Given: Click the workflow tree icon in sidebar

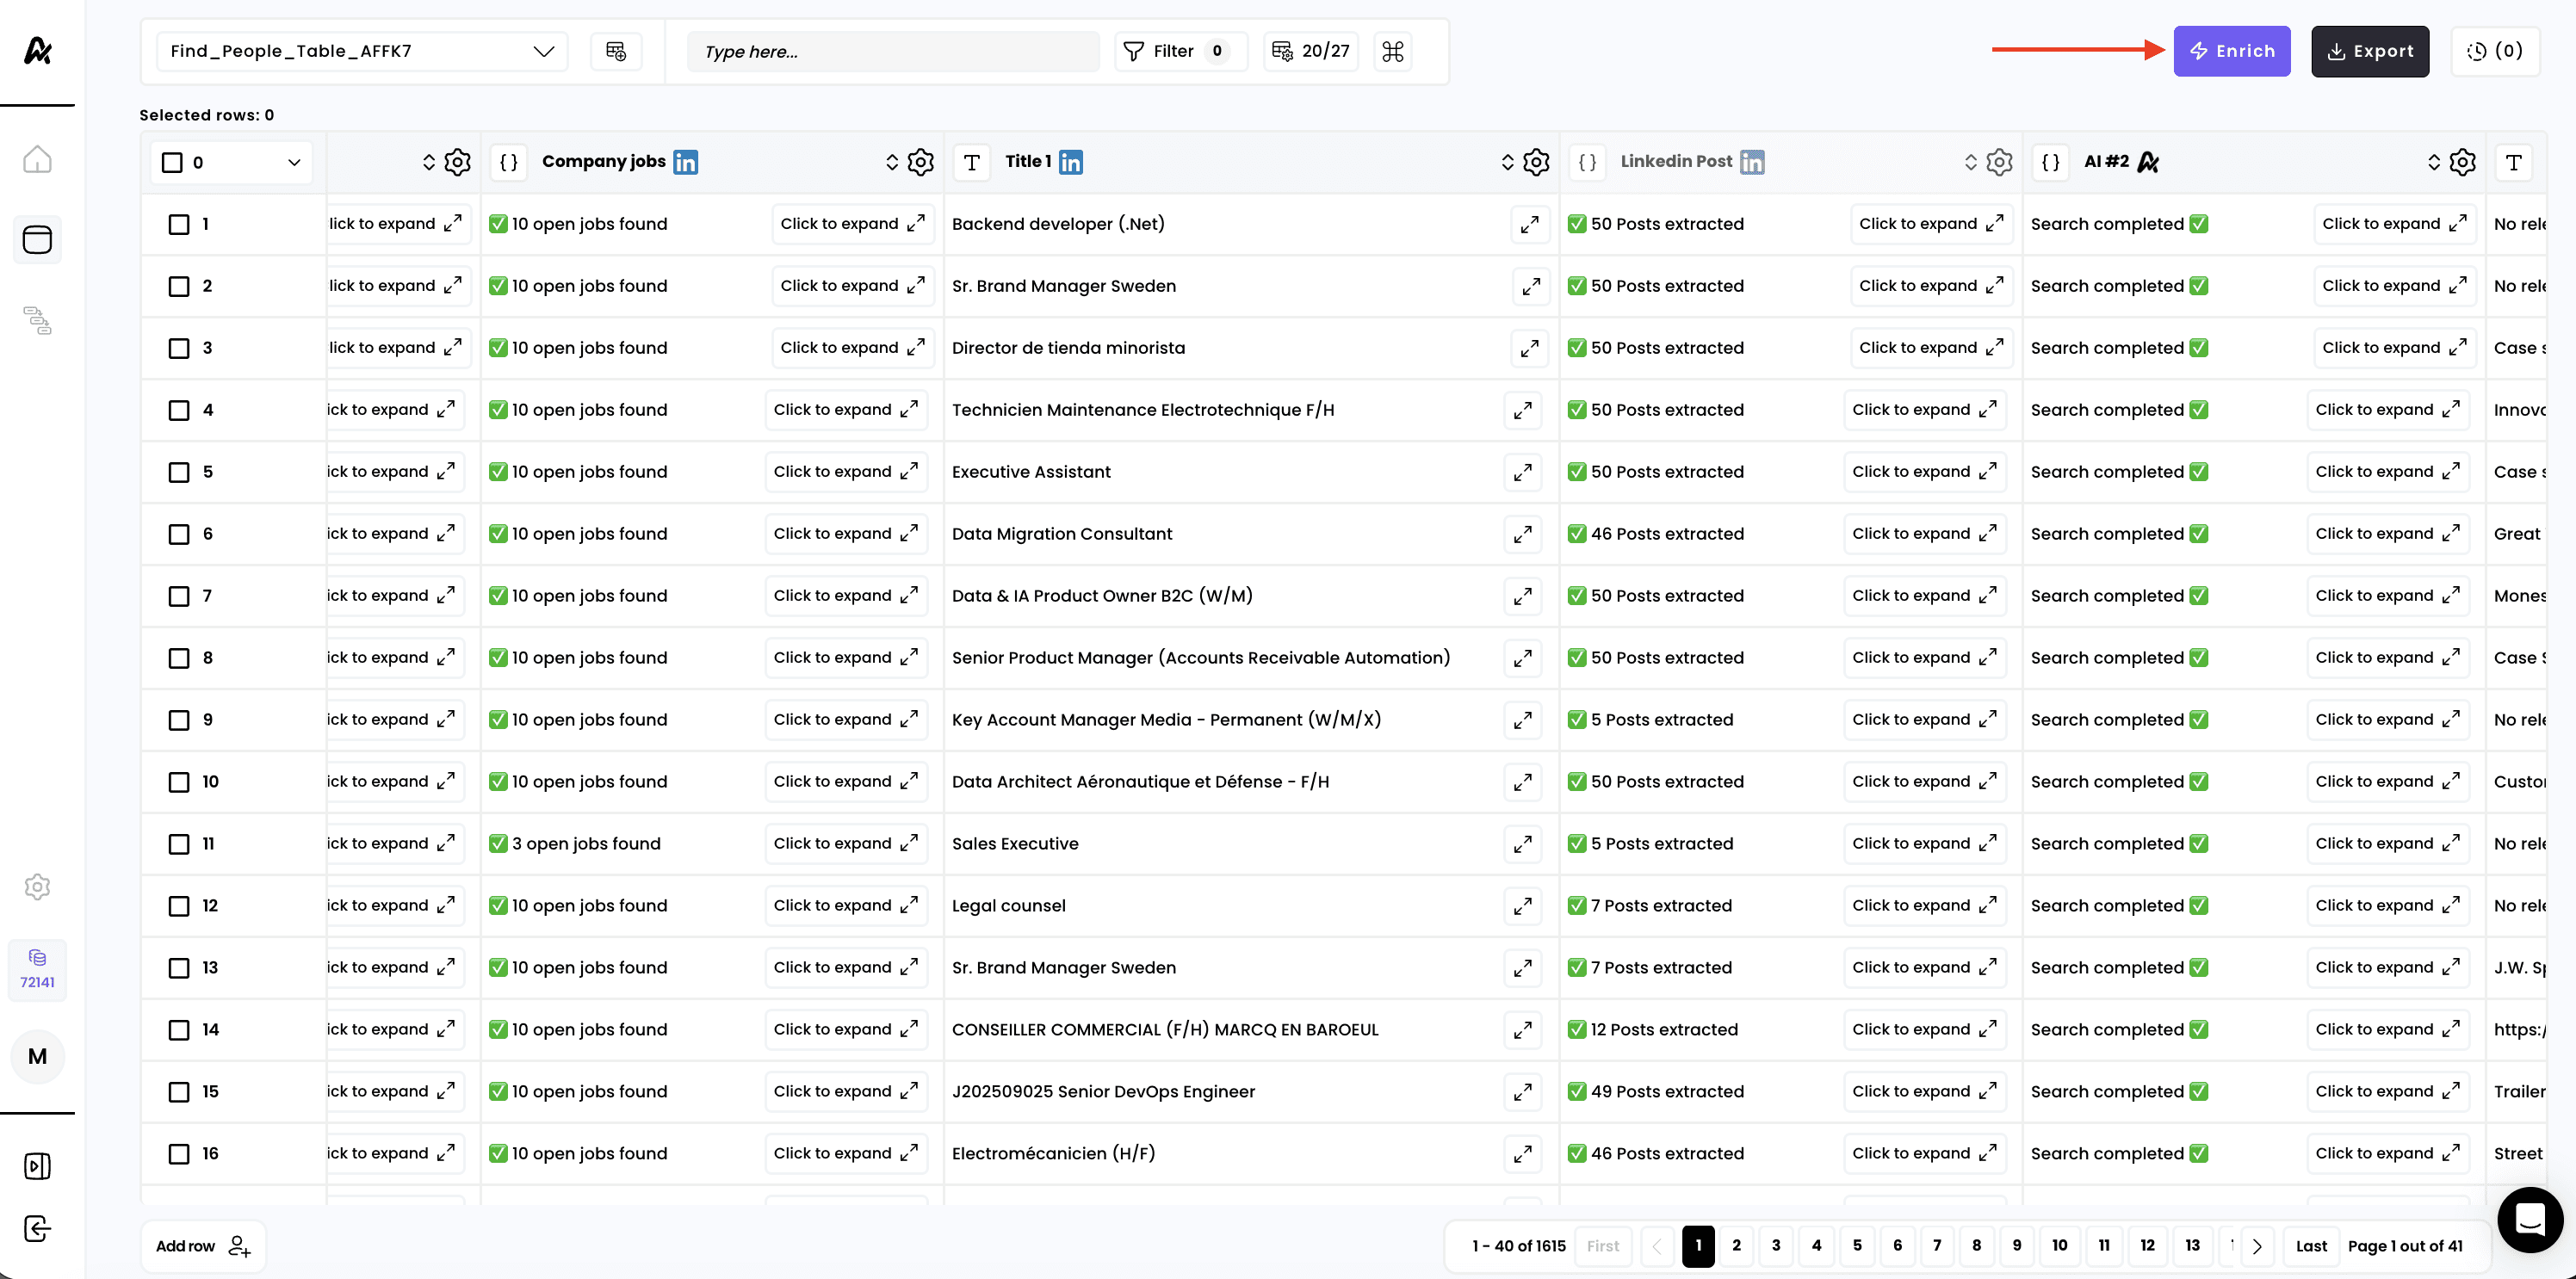Looking at the screenshot, I should (37, 320).
